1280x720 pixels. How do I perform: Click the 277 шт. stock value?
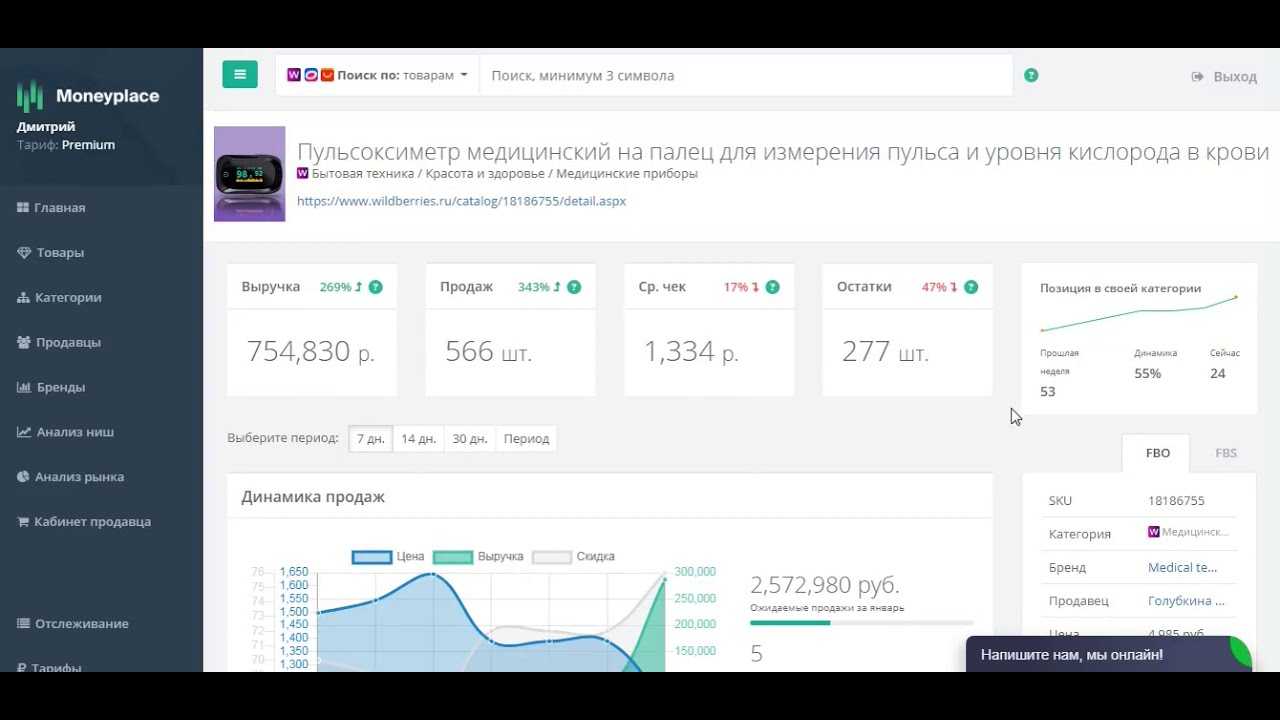click(885, 352)
